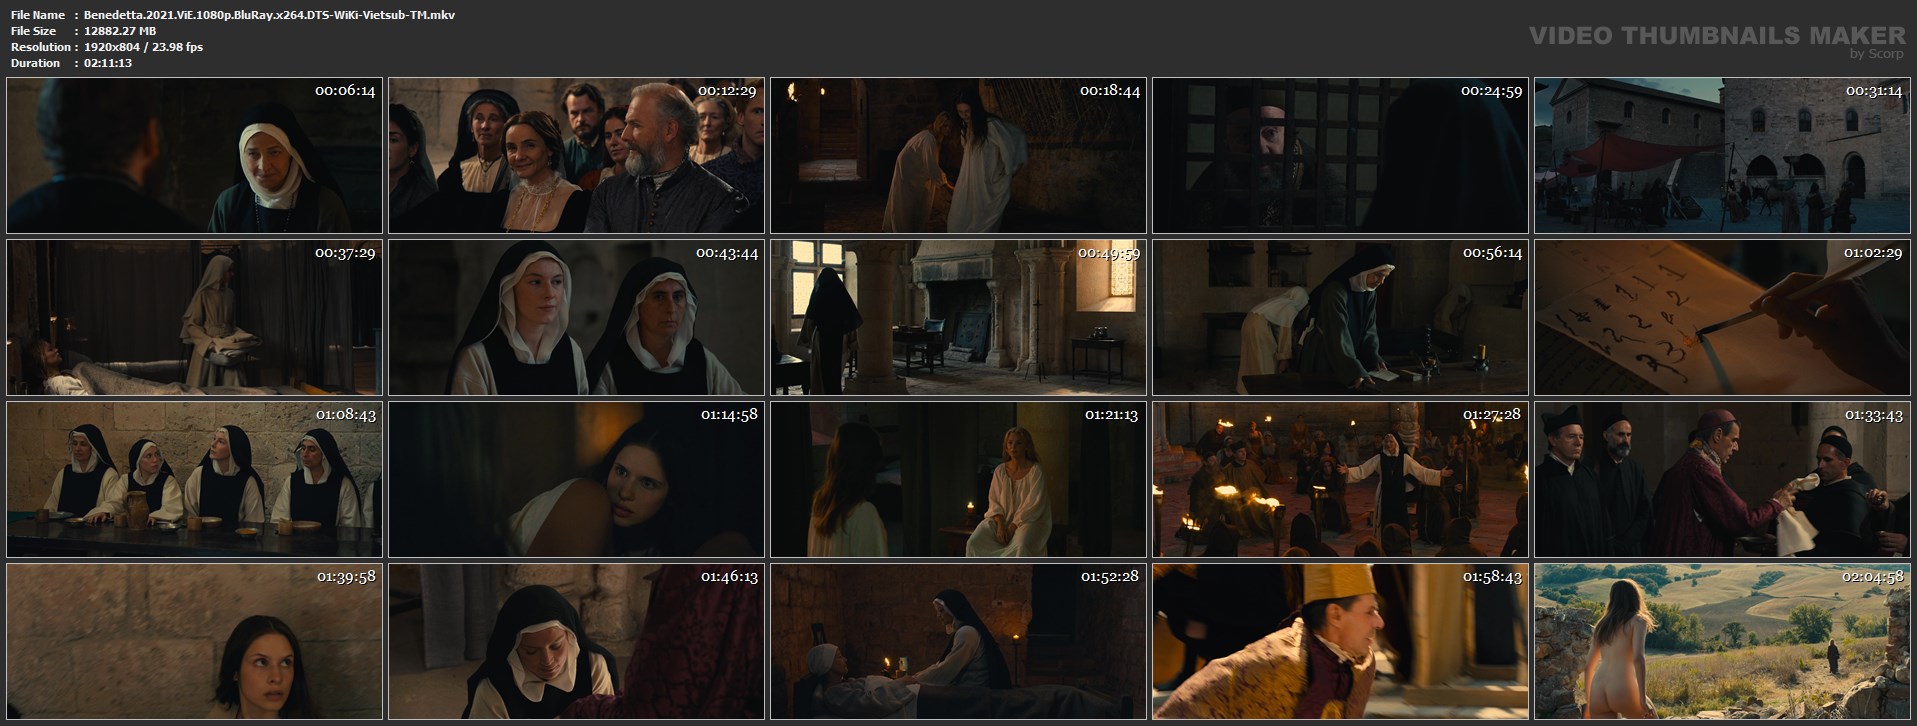This screenshot has height=726, width=1917.
Task: Click the thumbnail timestamped 00:06:14
Action: (x=194, y=155)
